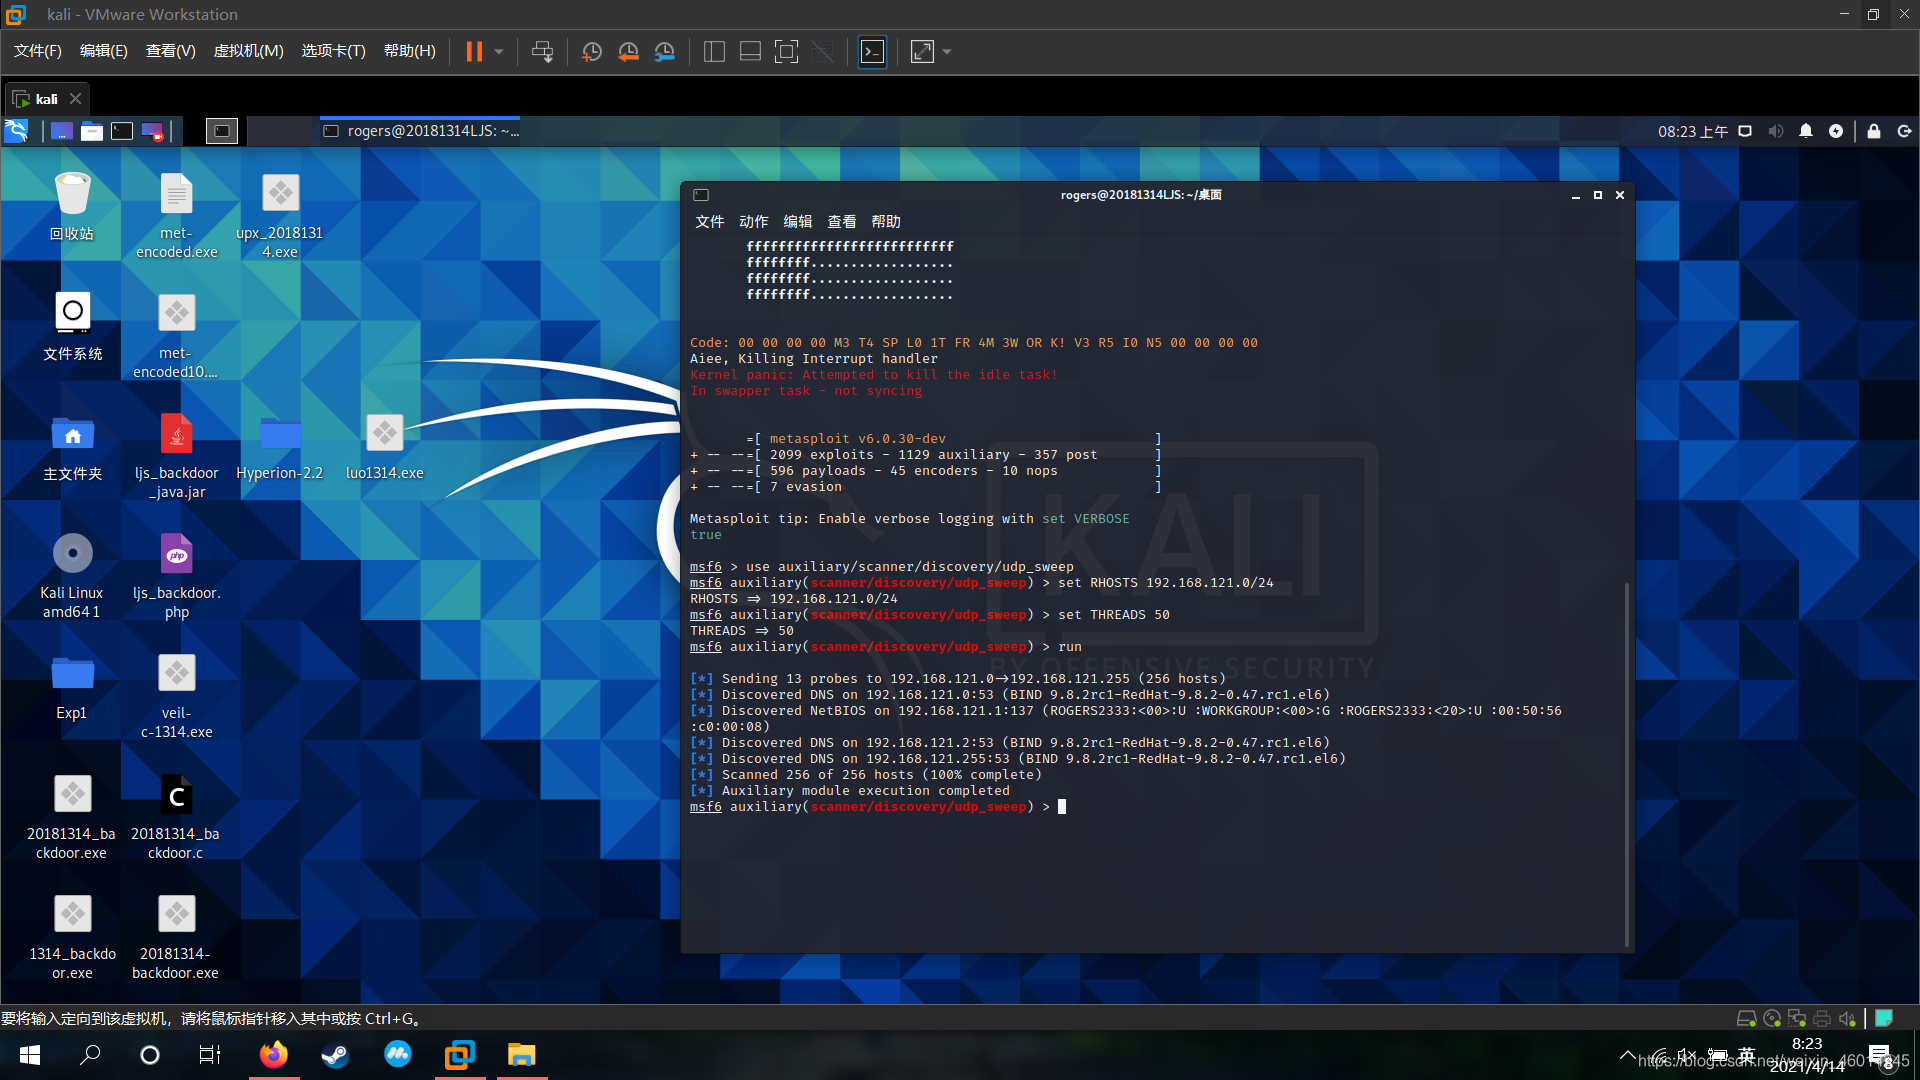1920x1080 pixels.
Task: Open Kali notifications bell
Action: pos(1806,131)
